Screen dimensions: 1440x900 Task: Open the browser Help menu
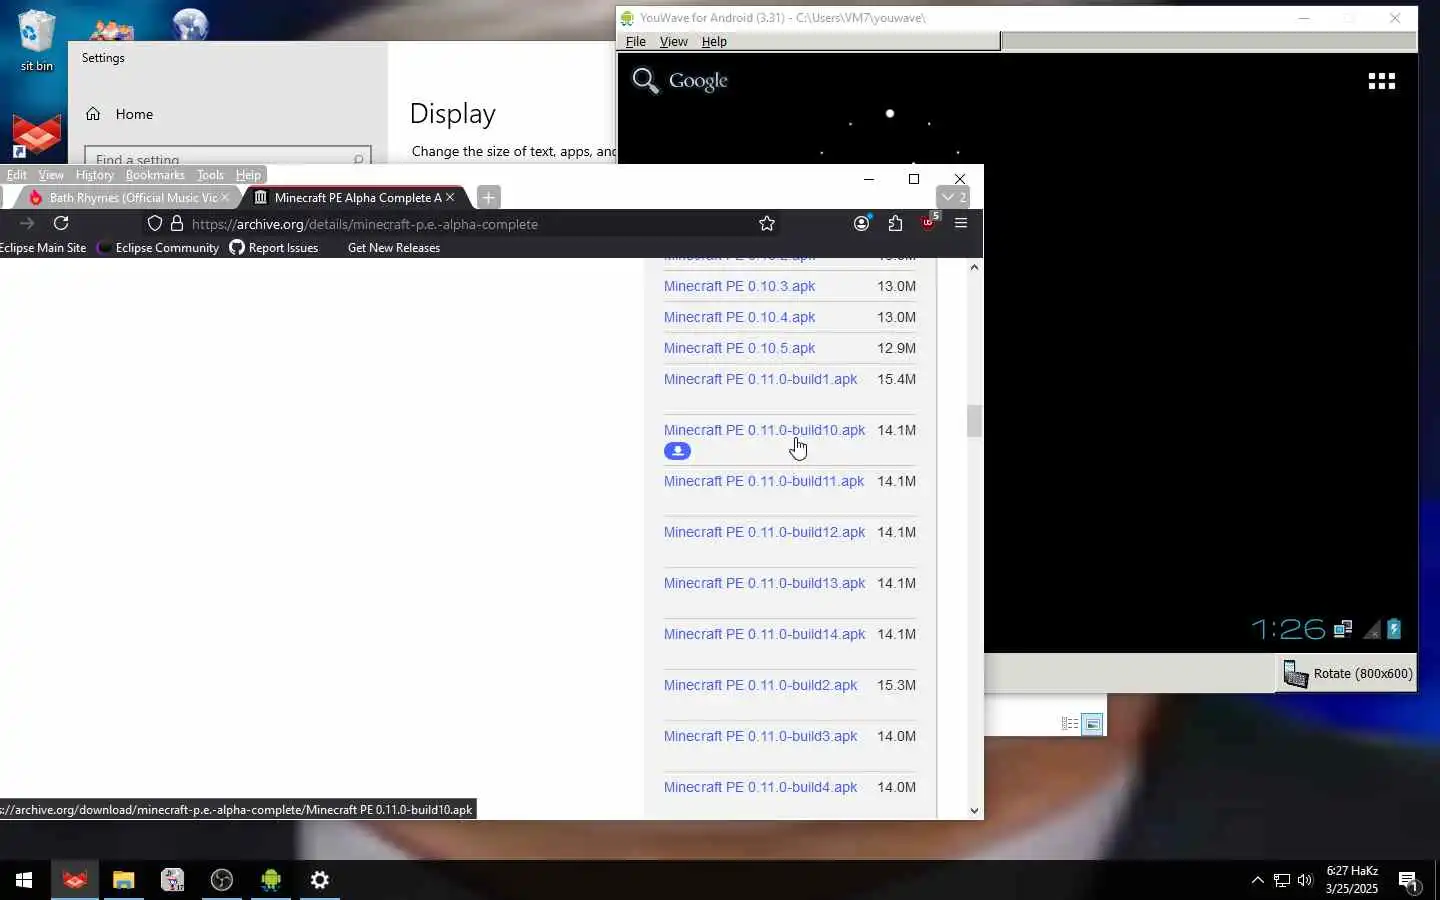248,174
